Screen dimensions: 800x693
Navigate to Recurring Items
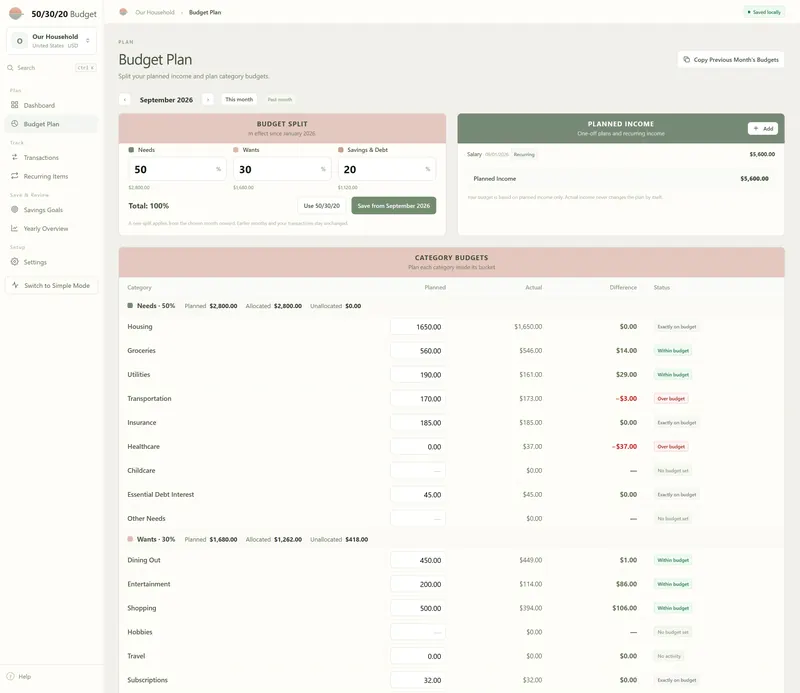[x=51, y=177]
